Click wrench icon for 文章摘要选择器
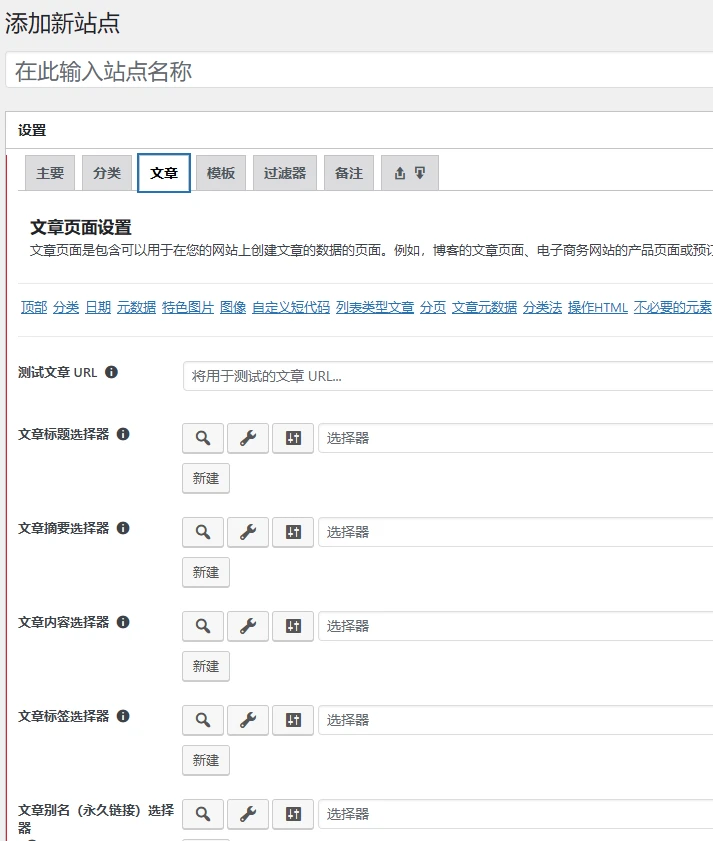 point(248,532)
